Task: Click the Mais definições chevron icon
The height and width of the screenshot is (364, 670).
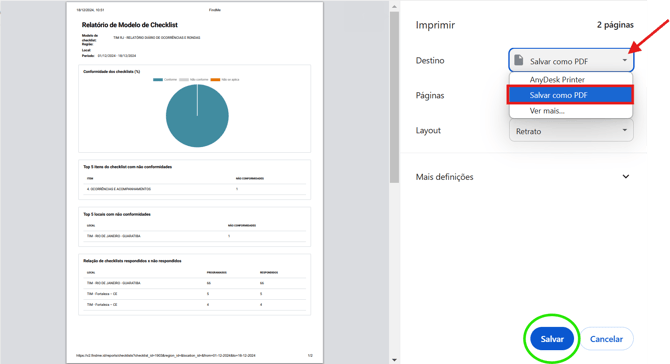Action: (x=626, y=176)
